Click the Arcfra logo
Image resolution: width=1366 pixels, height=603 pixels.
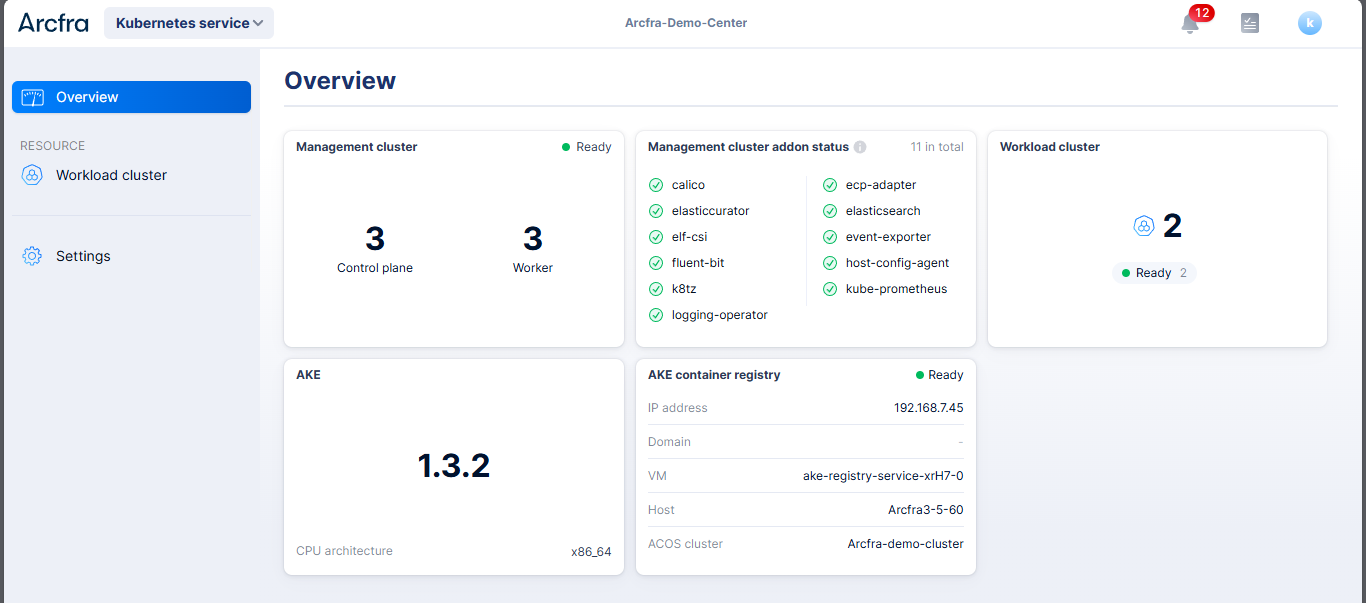[53, 23]
